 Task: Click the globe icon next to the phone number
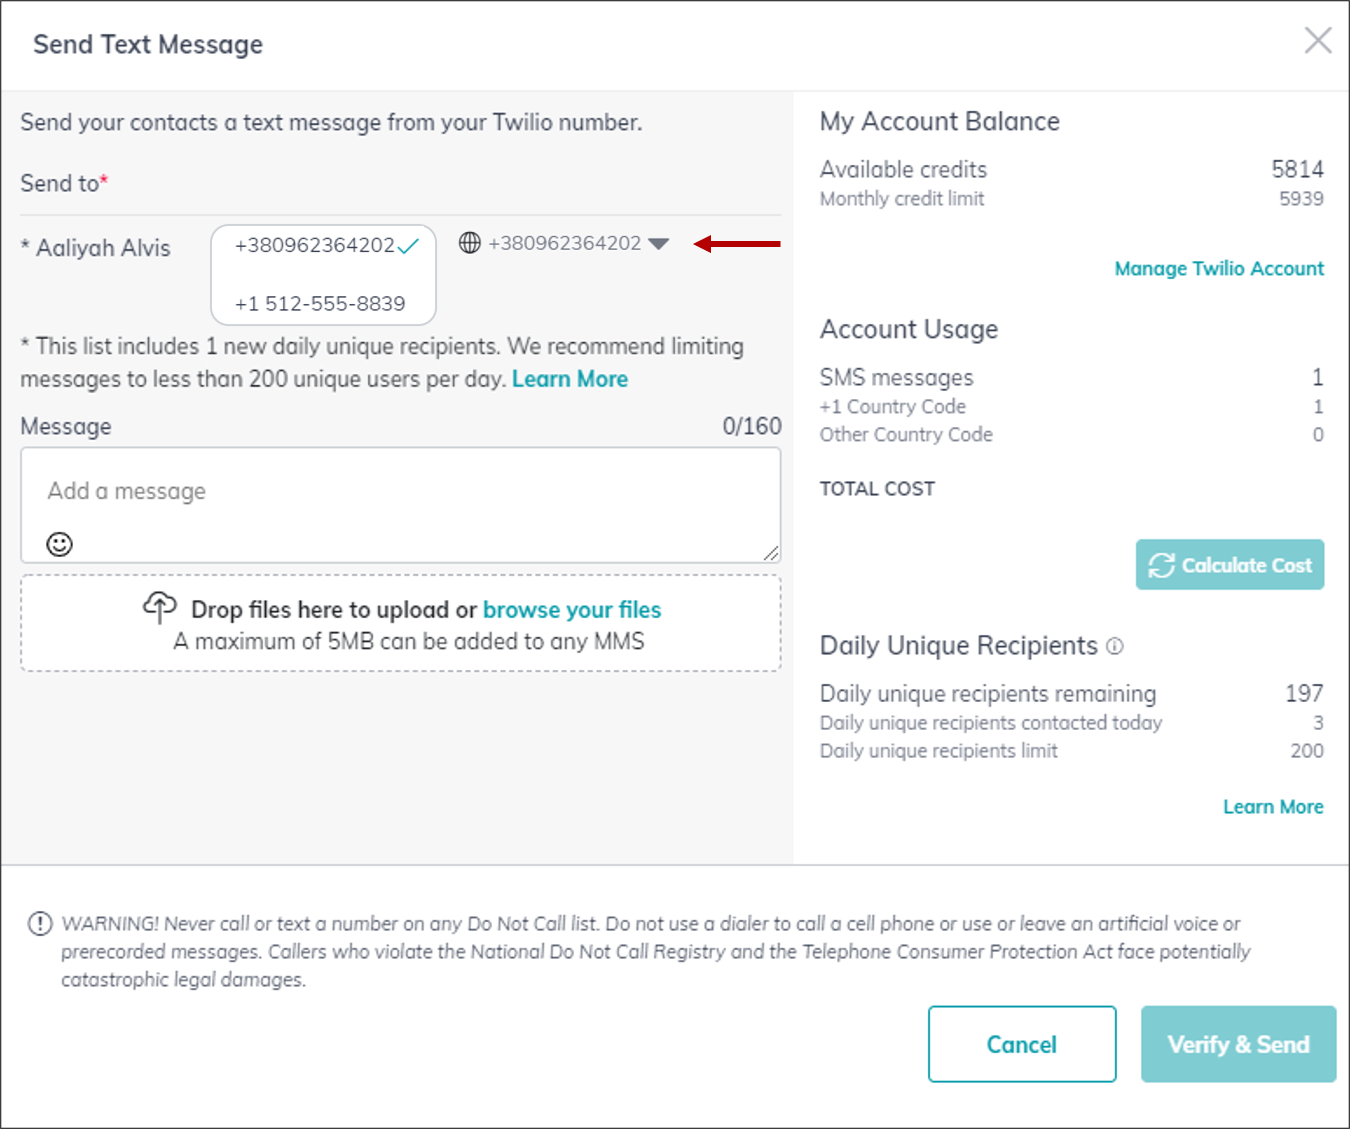(x=469, y=243)
